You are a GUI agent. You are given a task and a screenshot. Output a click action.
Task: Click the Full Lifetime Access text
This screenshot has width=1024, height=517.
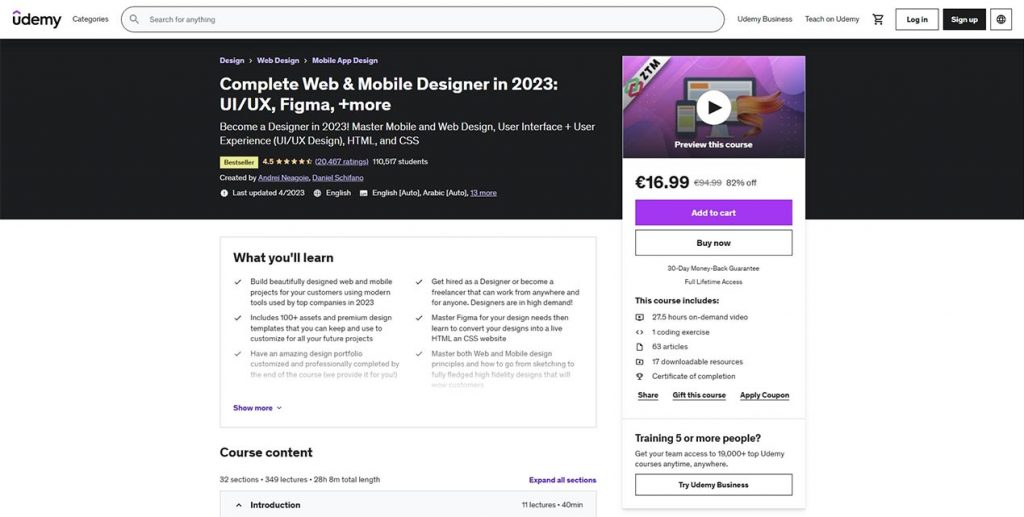tap(713, 282)
